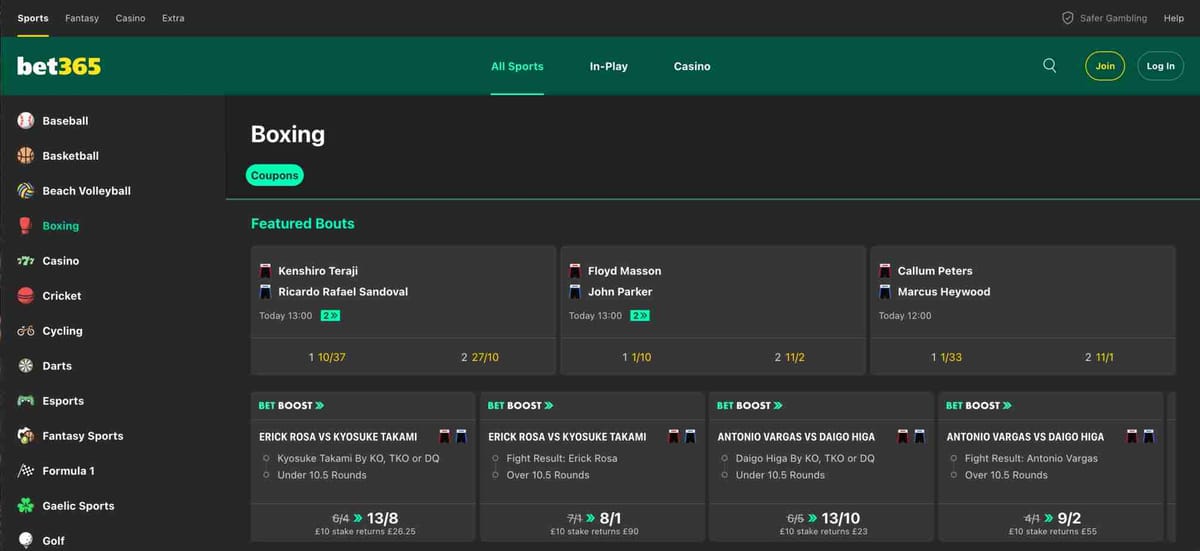Screen dimensions: 1200x551
Task: Switch to the top bar Casino tab
Action: (130, 18)
